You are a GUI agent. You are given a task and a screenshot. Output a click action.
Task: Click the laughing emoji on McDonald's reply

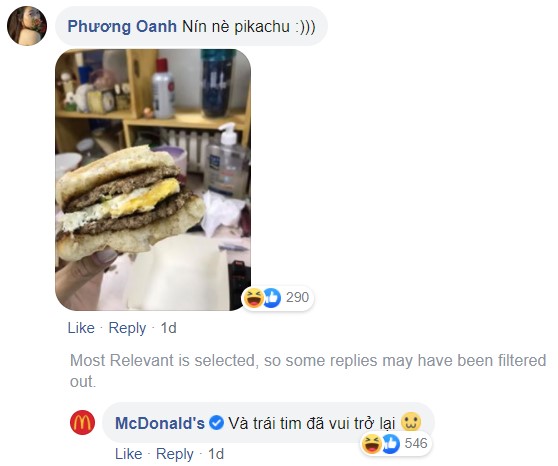[x=372, y=444]
